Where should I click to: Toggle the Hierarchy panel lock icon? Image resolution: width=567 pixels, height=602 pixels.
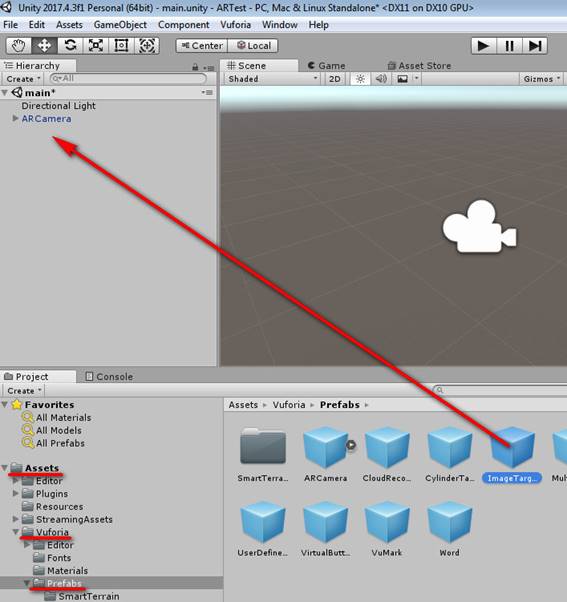[x=195, y=67]
